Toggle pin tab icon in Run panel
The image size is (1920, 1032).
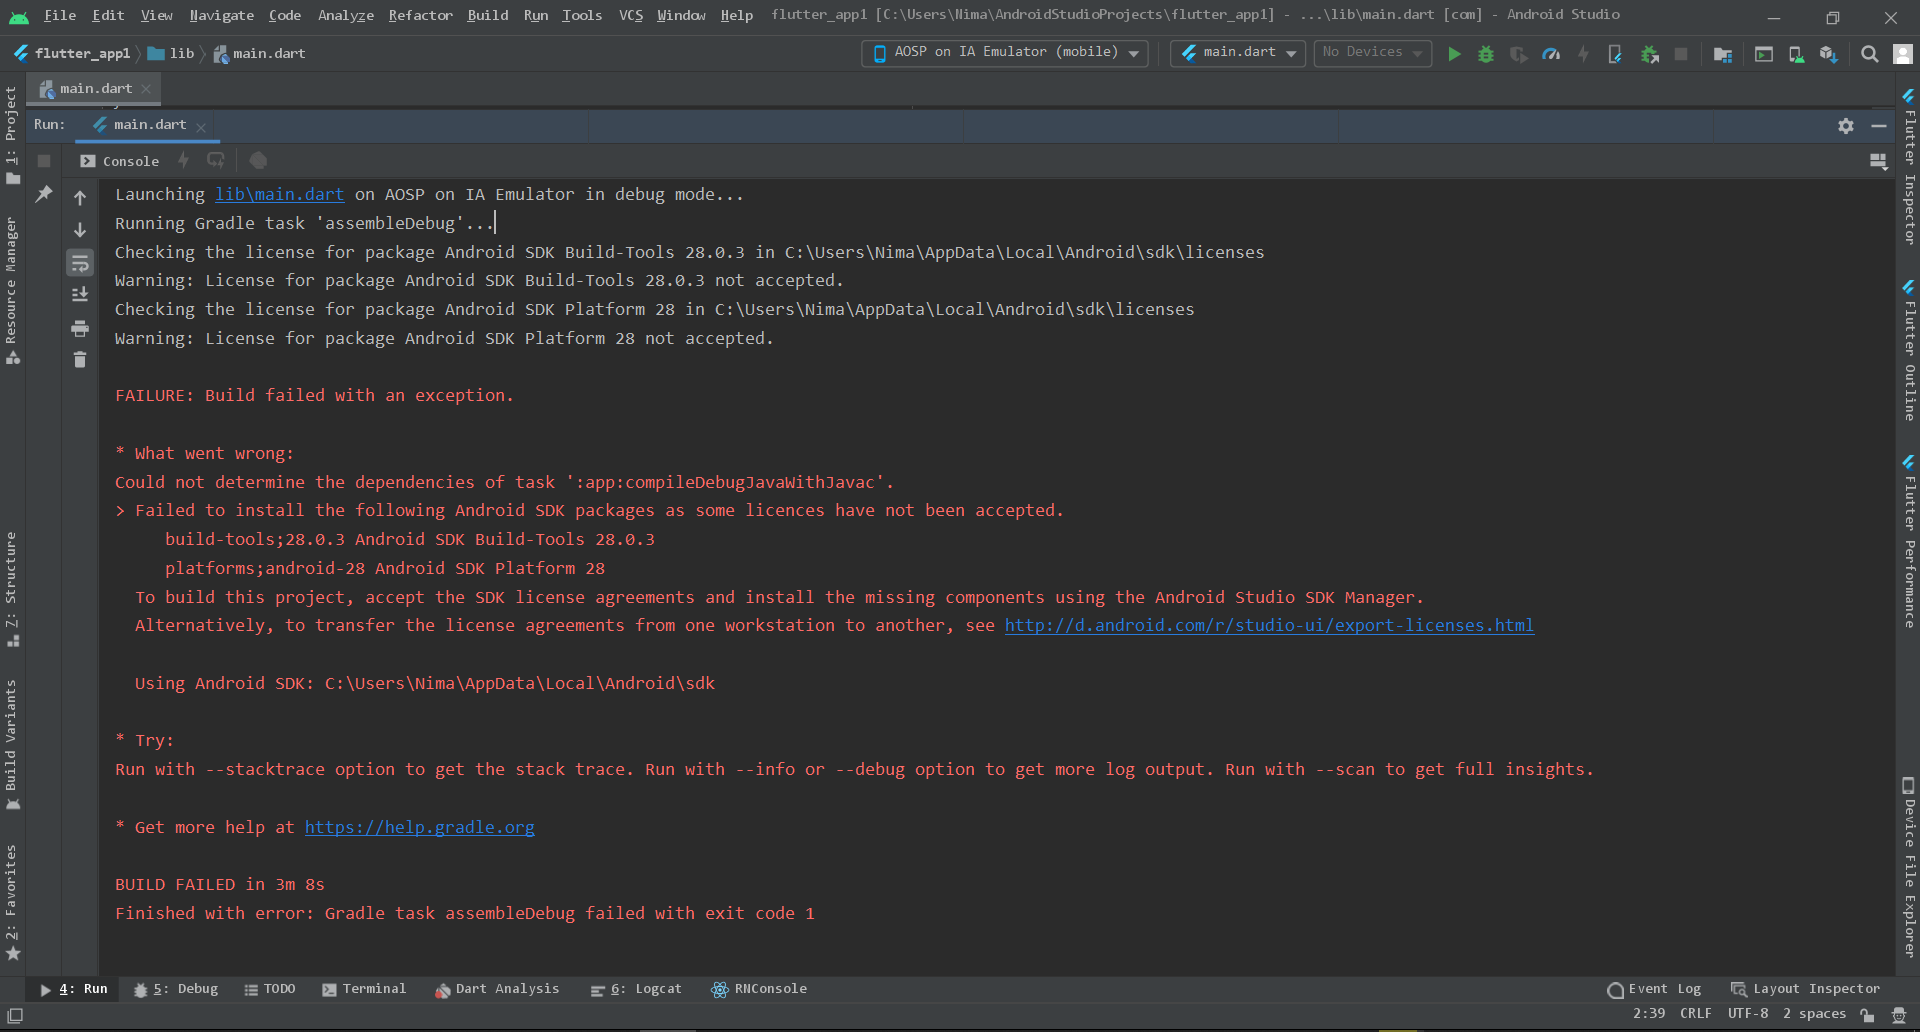pyautogui.click(x=44, y=194)
